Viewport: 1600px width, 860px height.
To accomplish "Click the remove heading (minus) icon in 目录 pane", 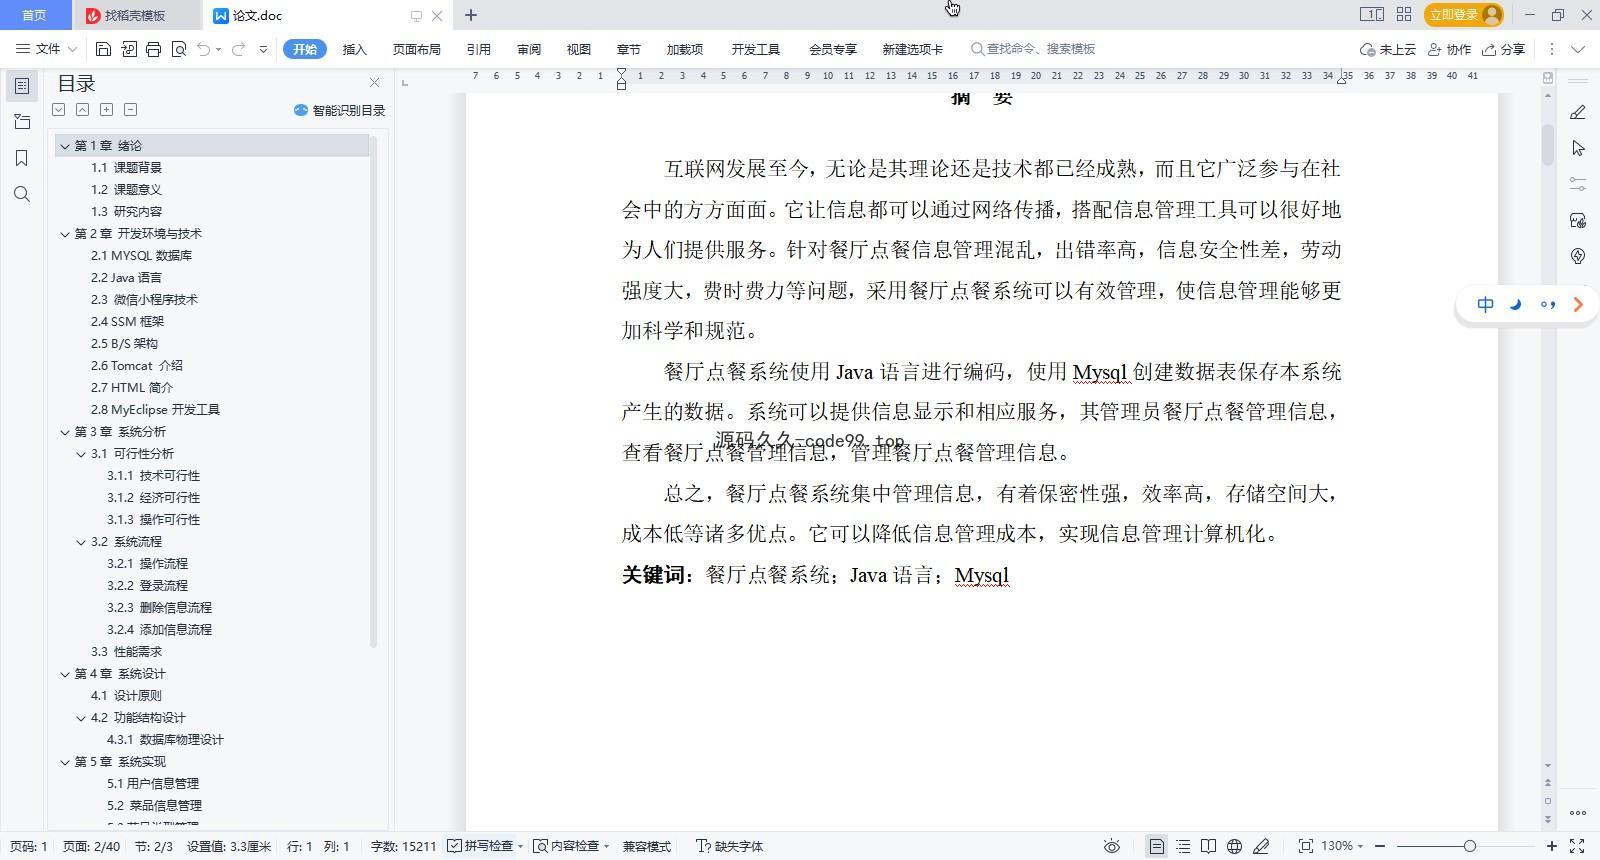I will [130, 110].
